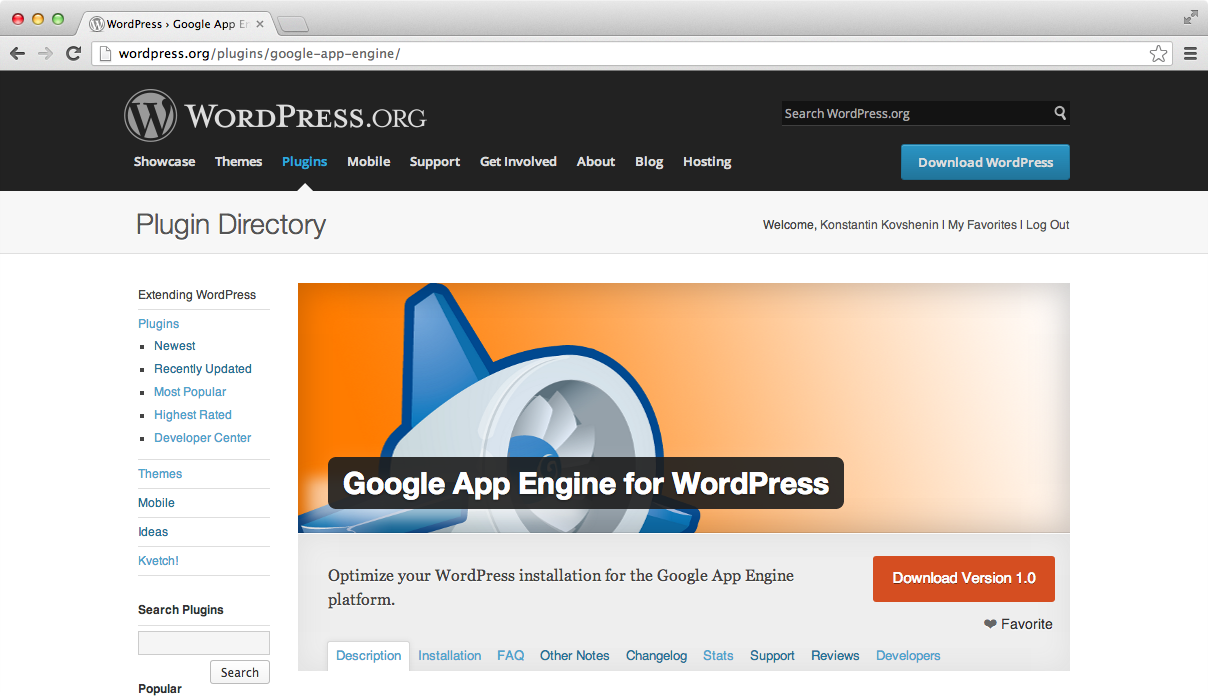The image size is (1208, 696).
Task: Switch to the Reviews tab
Action: 835,656
